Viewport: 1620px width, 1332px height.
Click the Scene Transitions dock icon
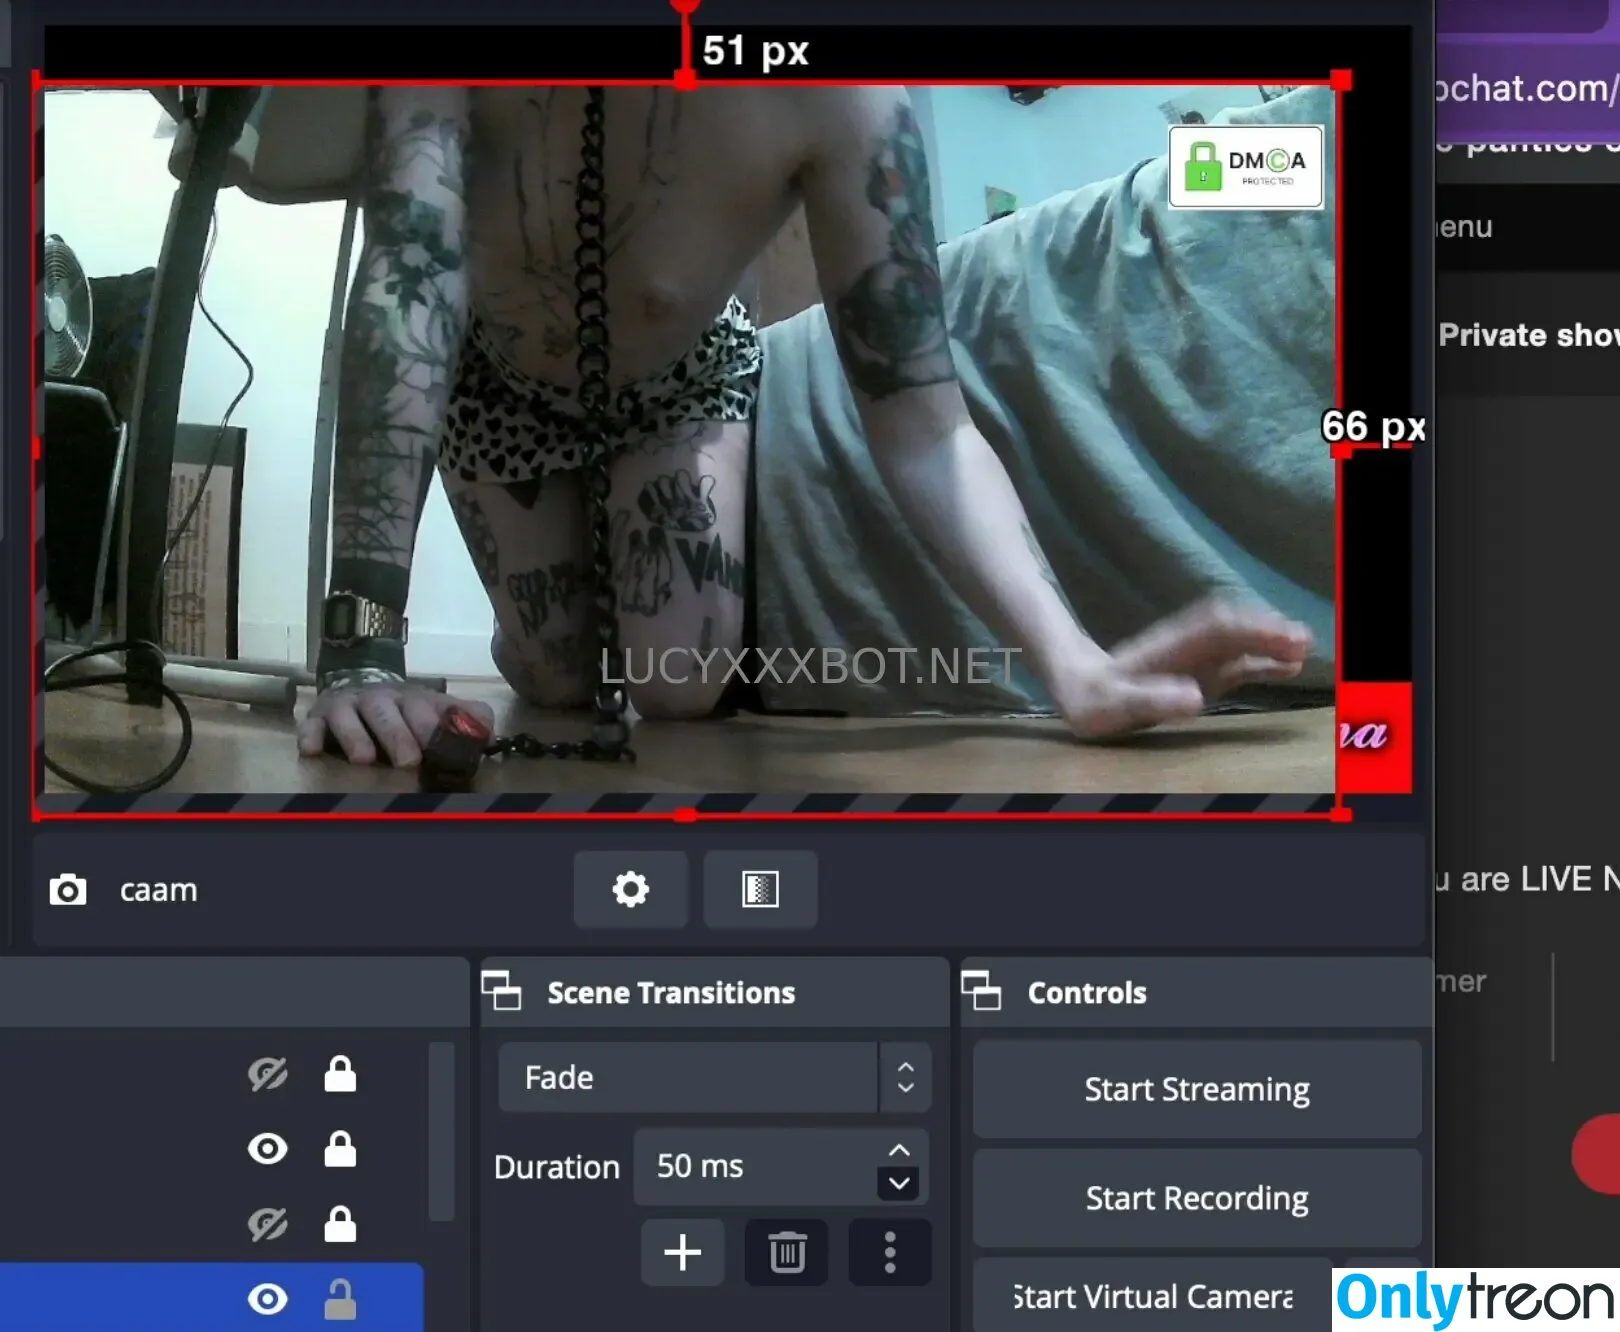(x=501, y=991)
